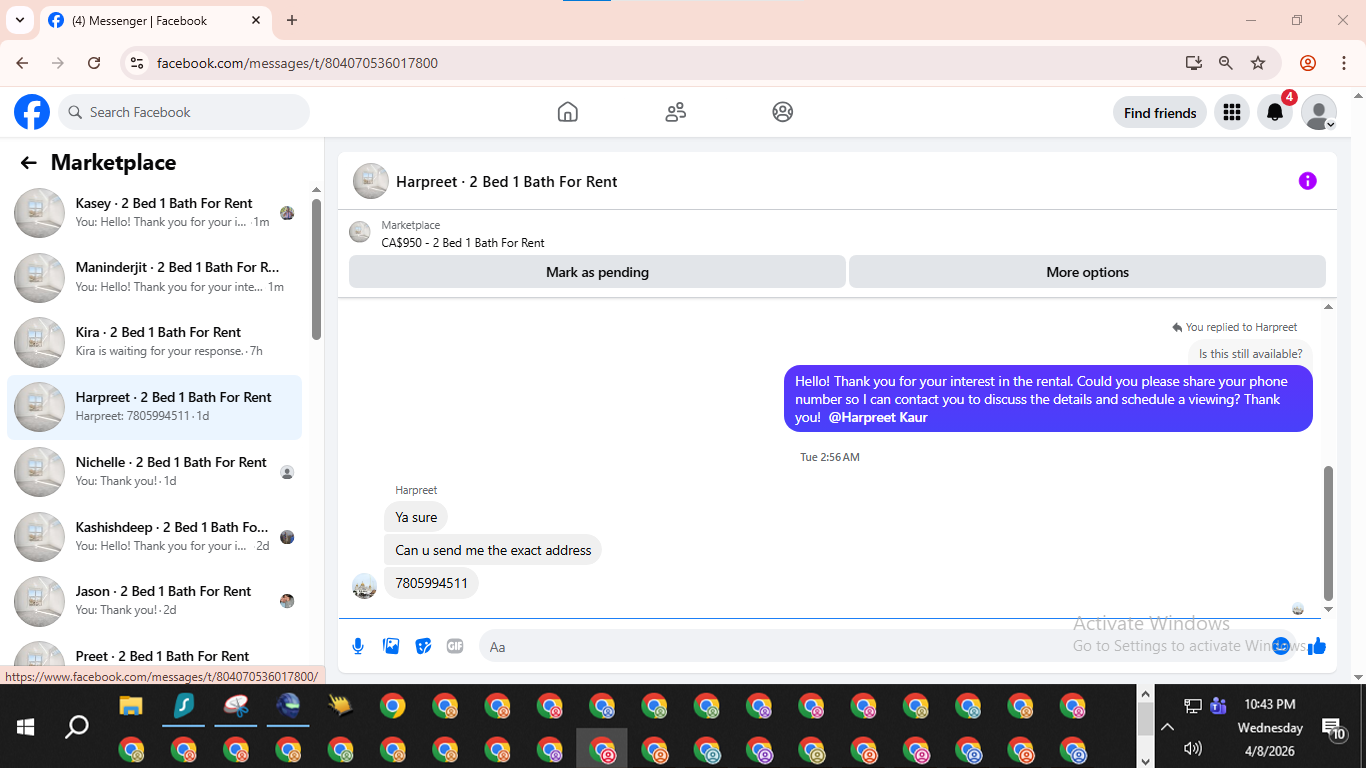Click the 'Is this still available?' replied message
This screenshot has width=1366, height=768.
click(1251, 354)
